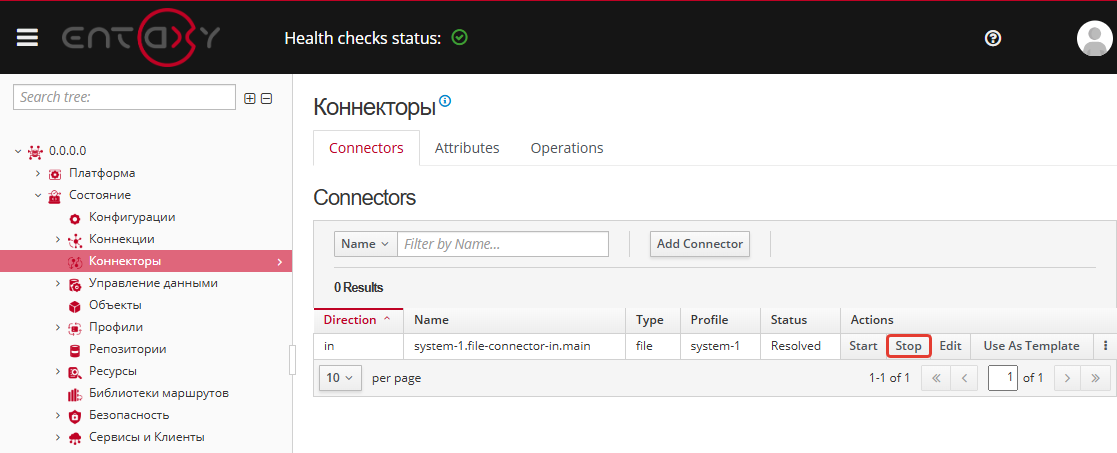Viewport: 1117px width, 453px height.
Task: Go to the next results page
Action: (1067, 378)
